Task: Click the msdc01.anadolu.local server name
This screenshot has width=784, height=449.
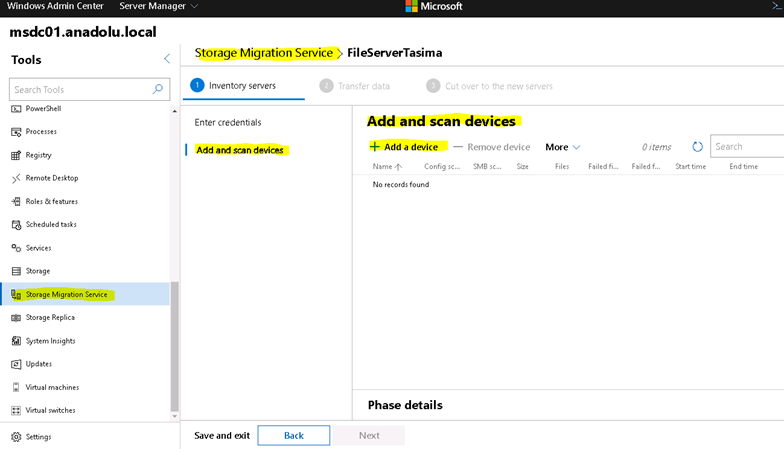Action: coord(83,32)
